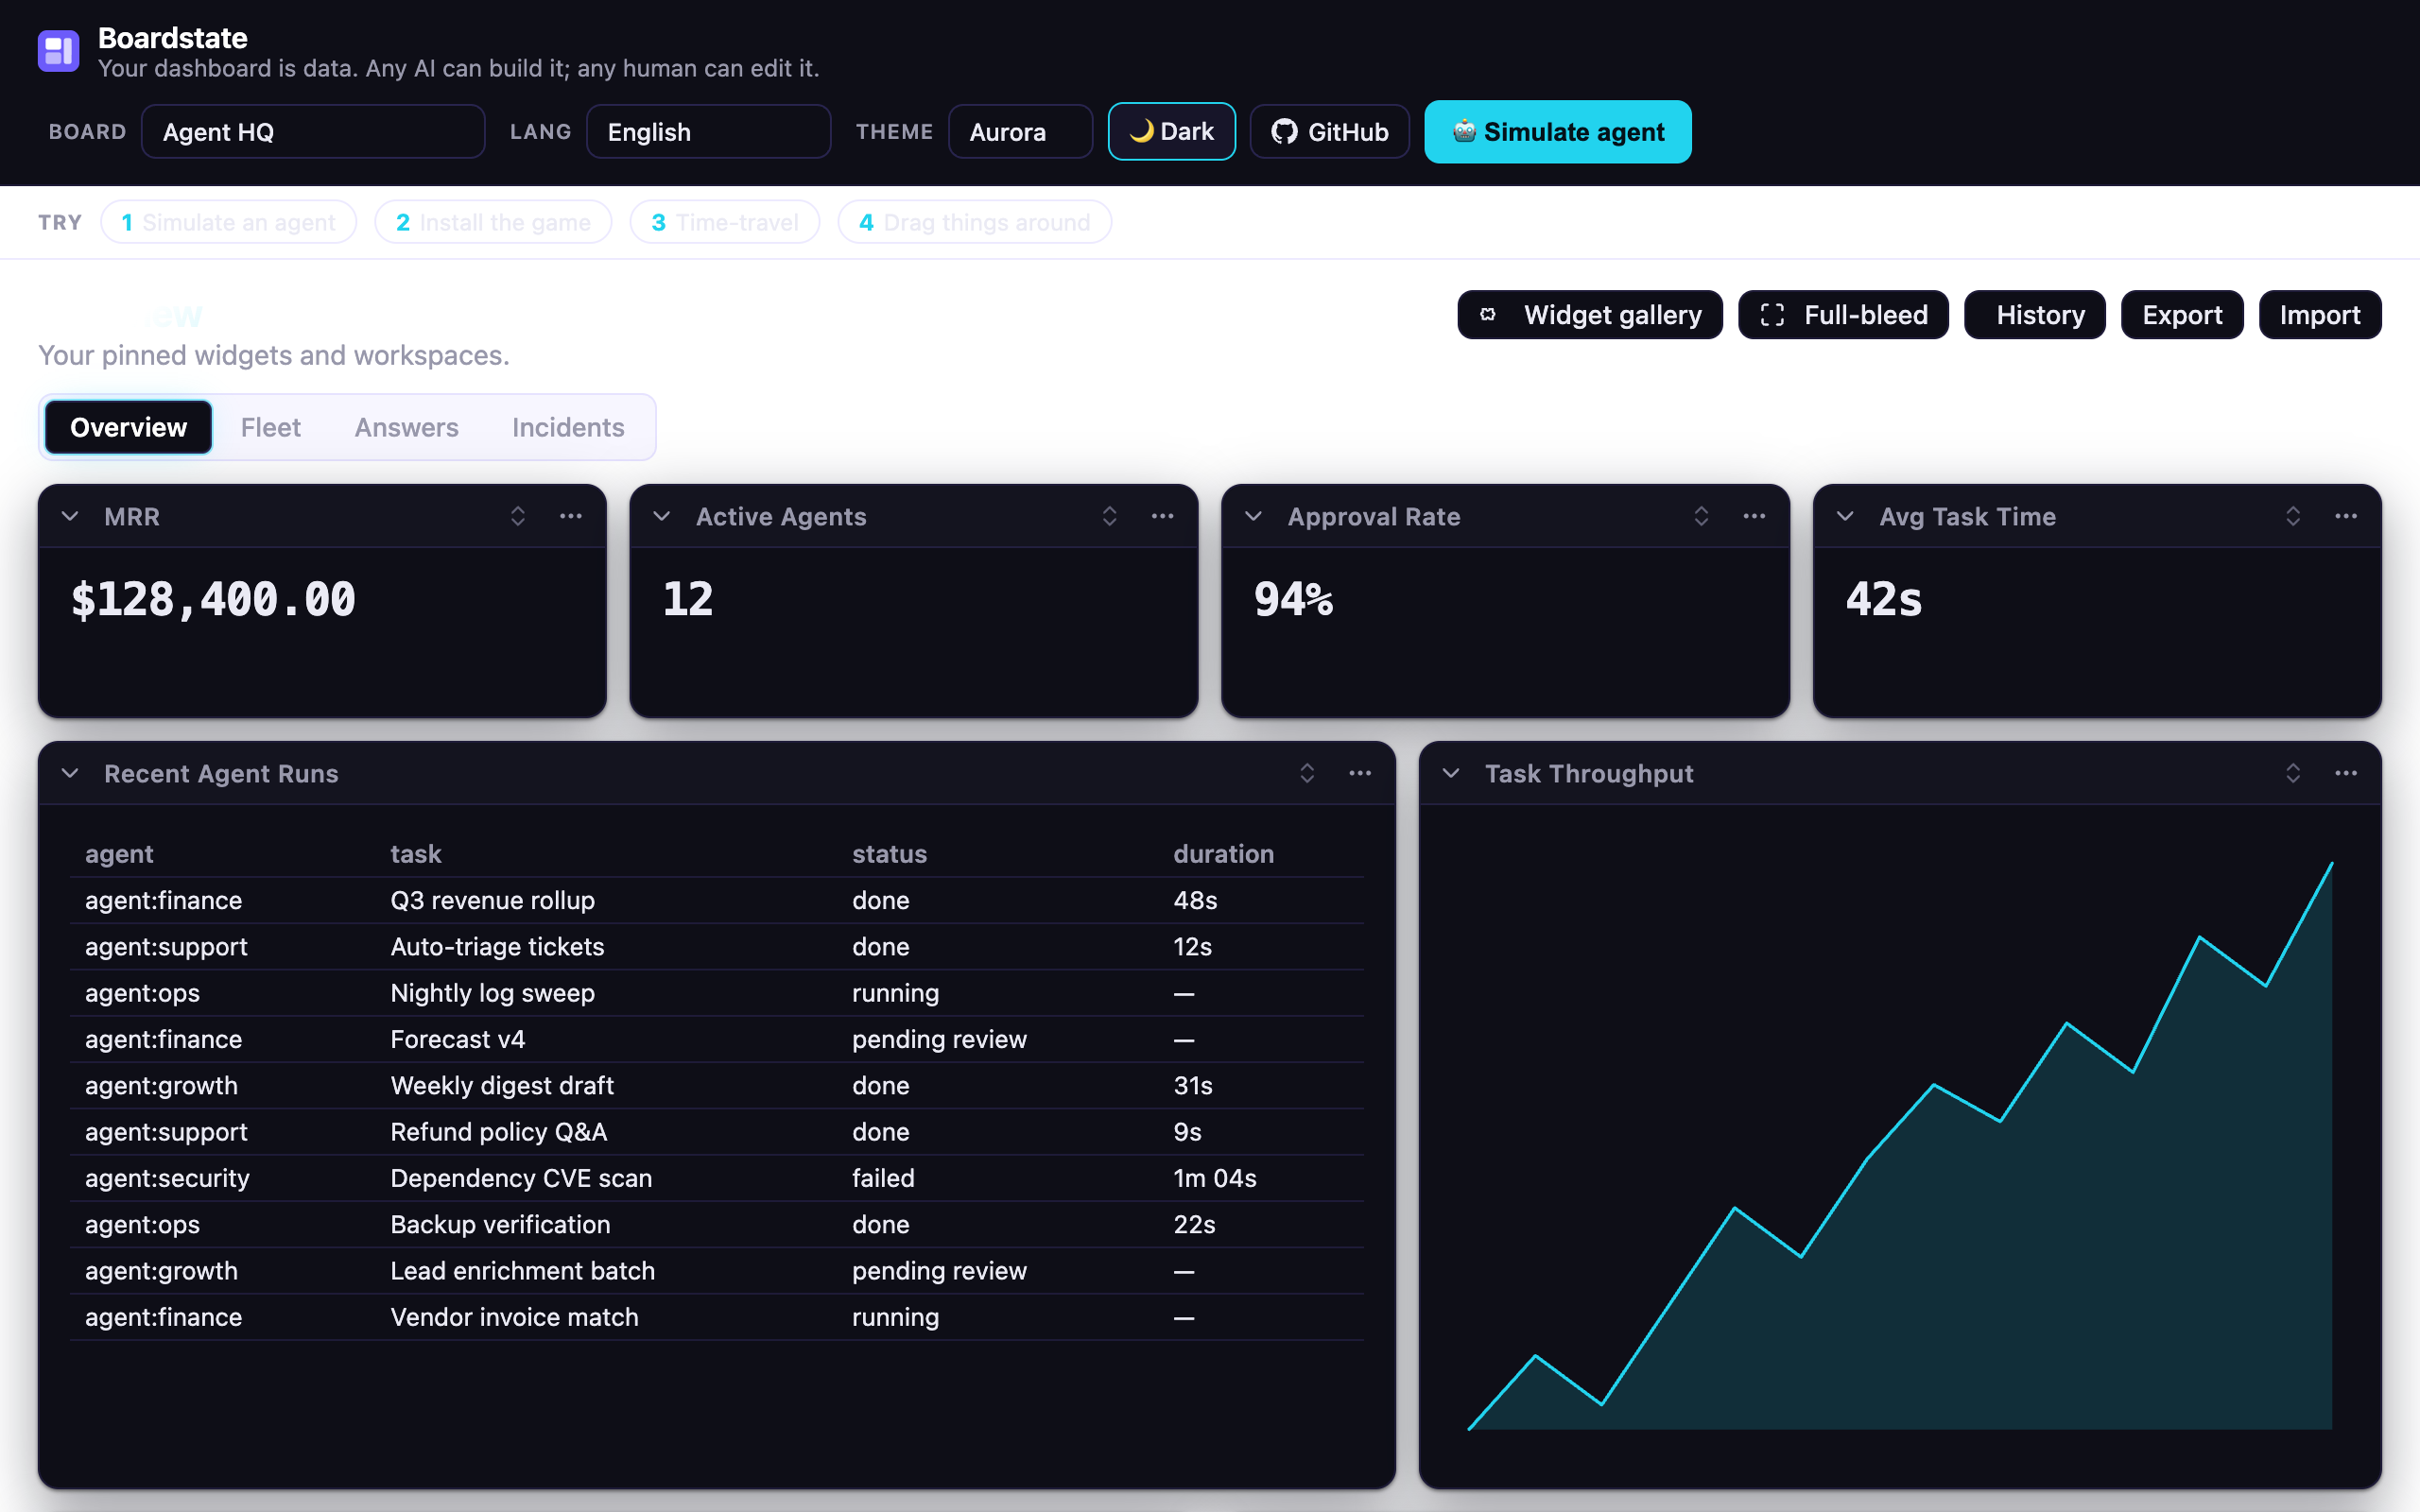Switch to the Incidents tab
Image resolution: width=2420 pixels, height=1512 pixels.
(568, 427)
